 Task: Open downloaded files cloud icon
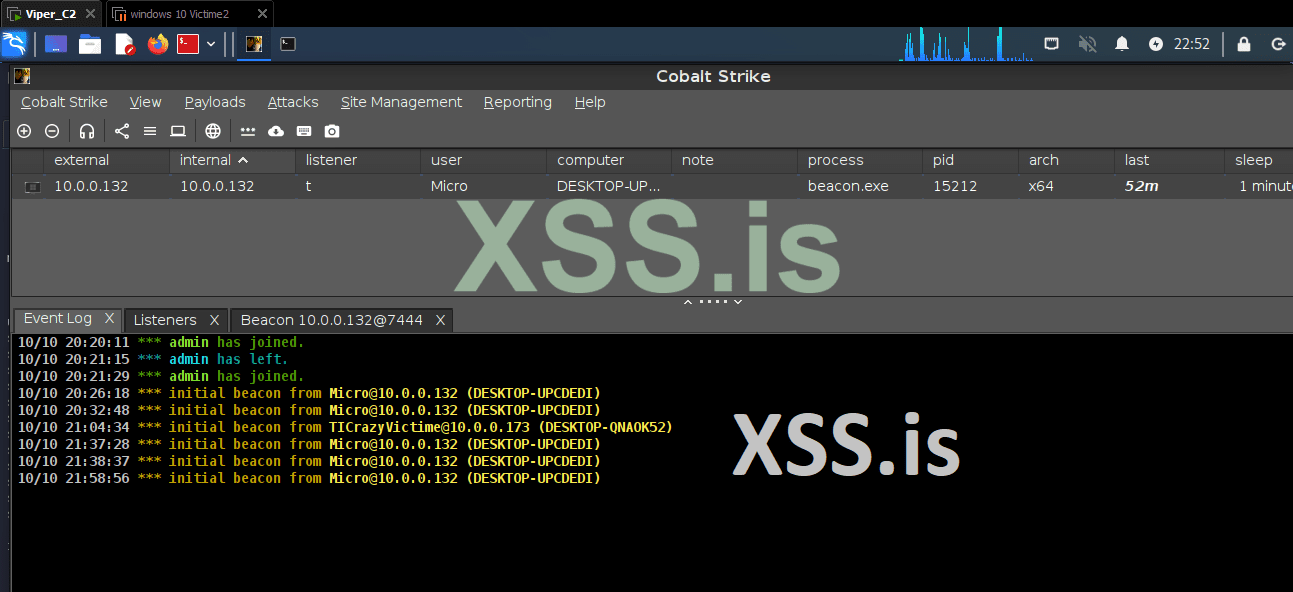(x=276, y=131)
